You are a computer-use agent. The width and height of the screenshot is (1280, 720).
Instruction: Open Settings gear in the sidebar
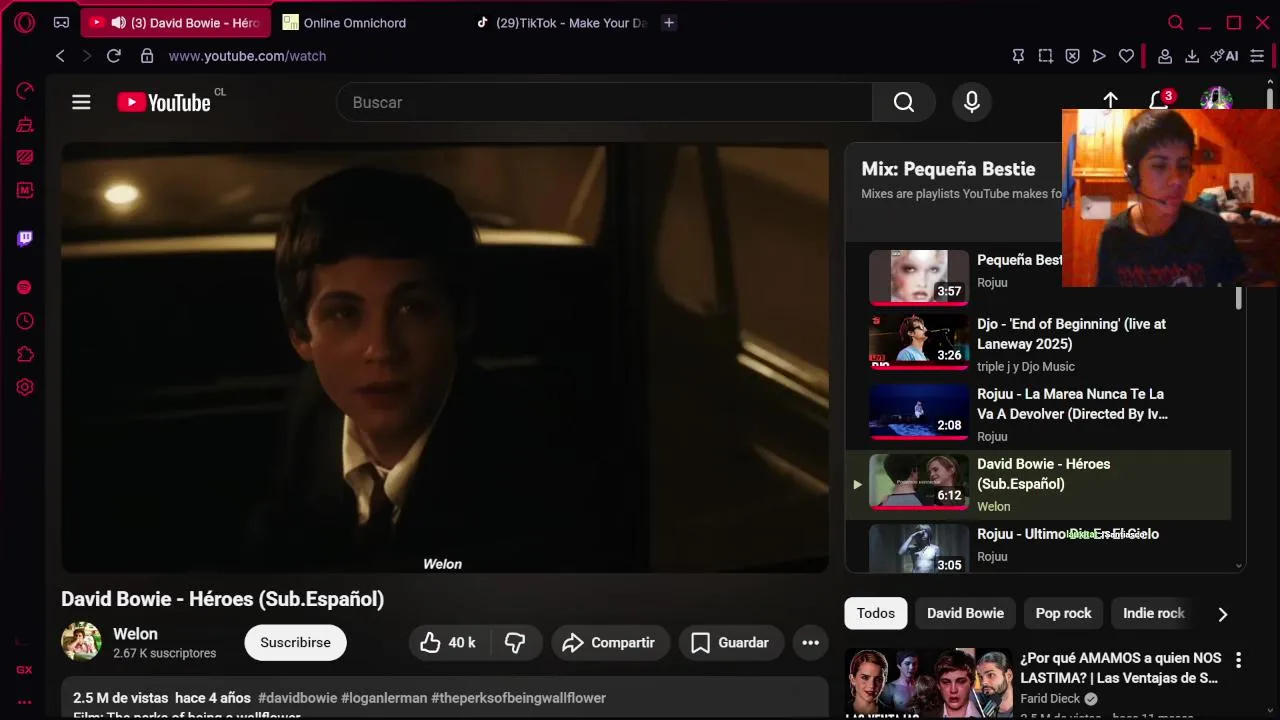[x=25, y=387]
